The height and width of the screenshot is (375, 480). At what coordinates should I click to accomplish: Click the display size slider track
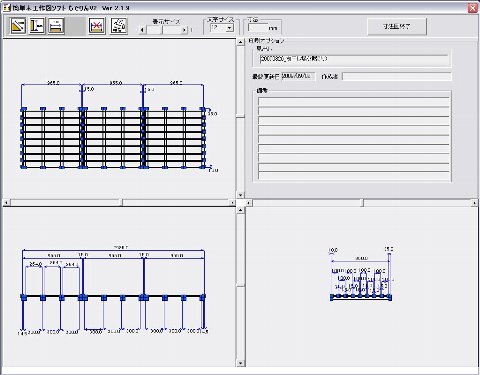pyautogui.click(x=163, y=30)
